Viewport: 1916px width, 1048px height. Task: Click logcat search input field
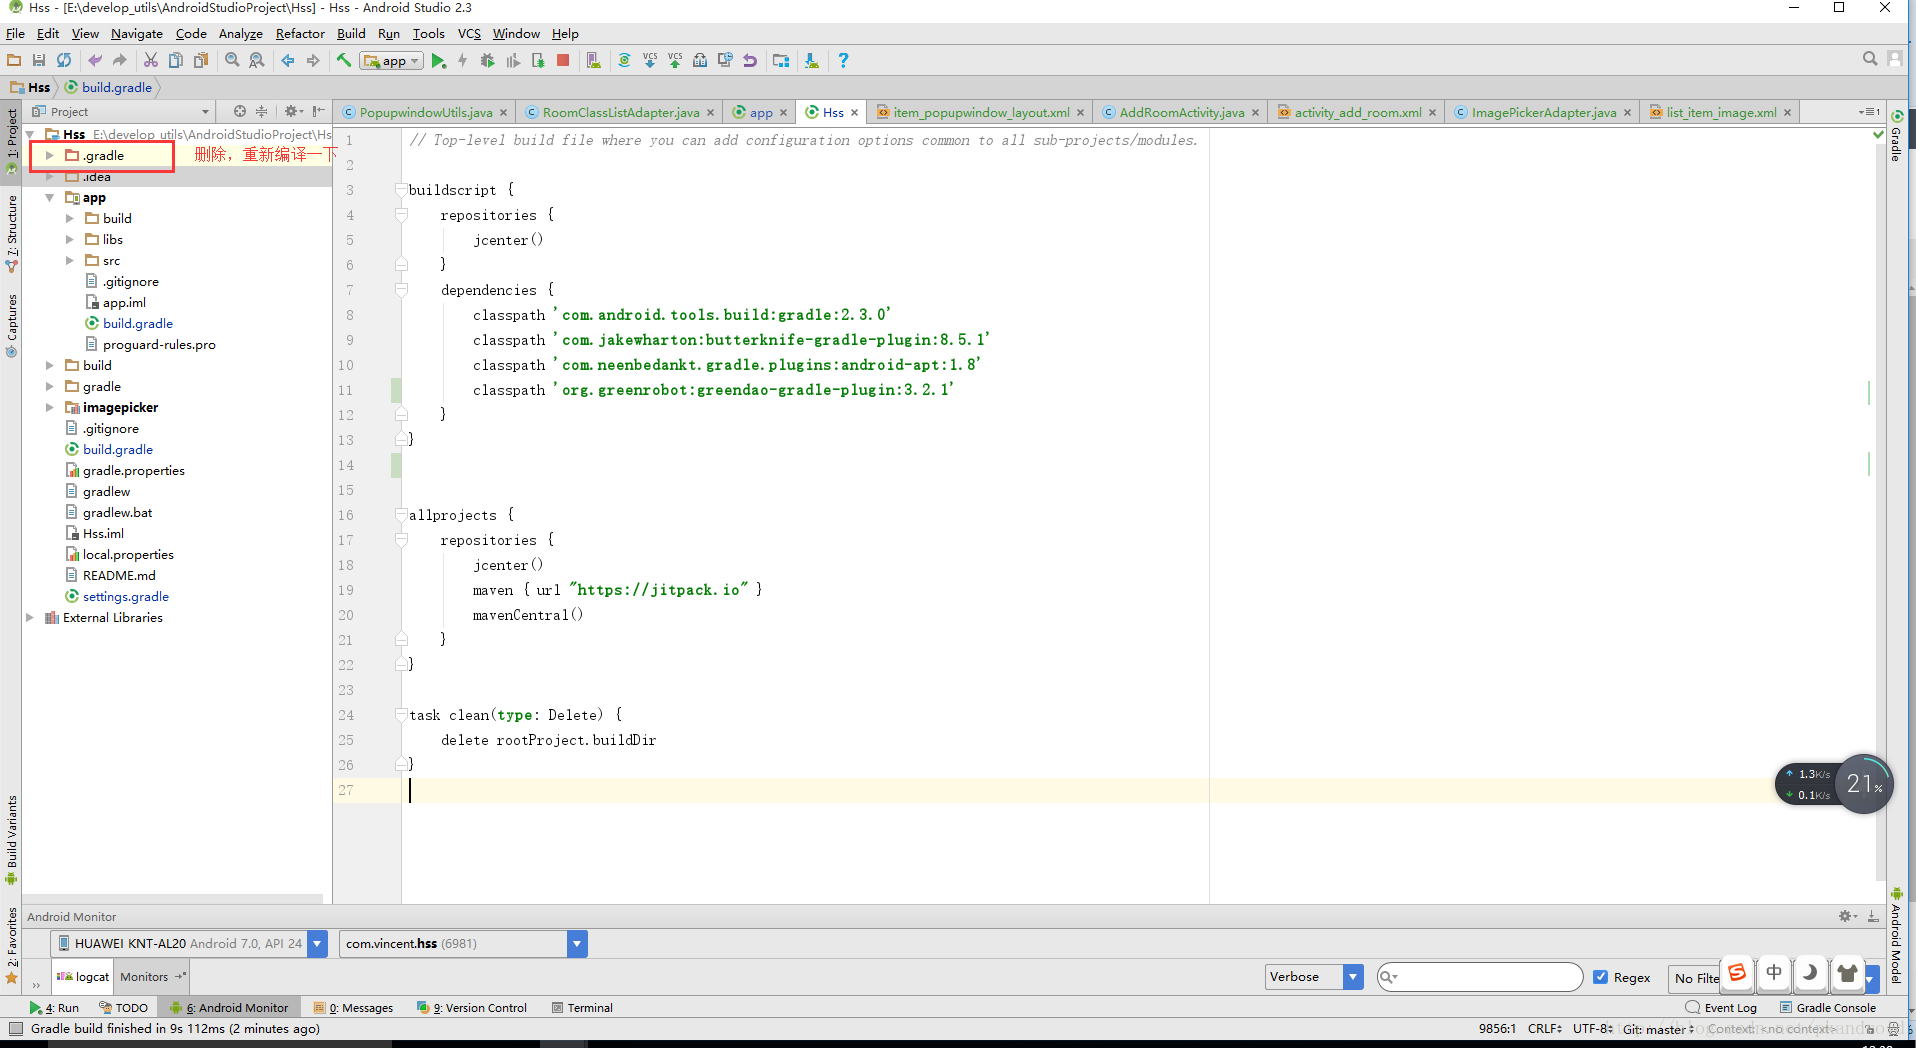coord(1480,977)
